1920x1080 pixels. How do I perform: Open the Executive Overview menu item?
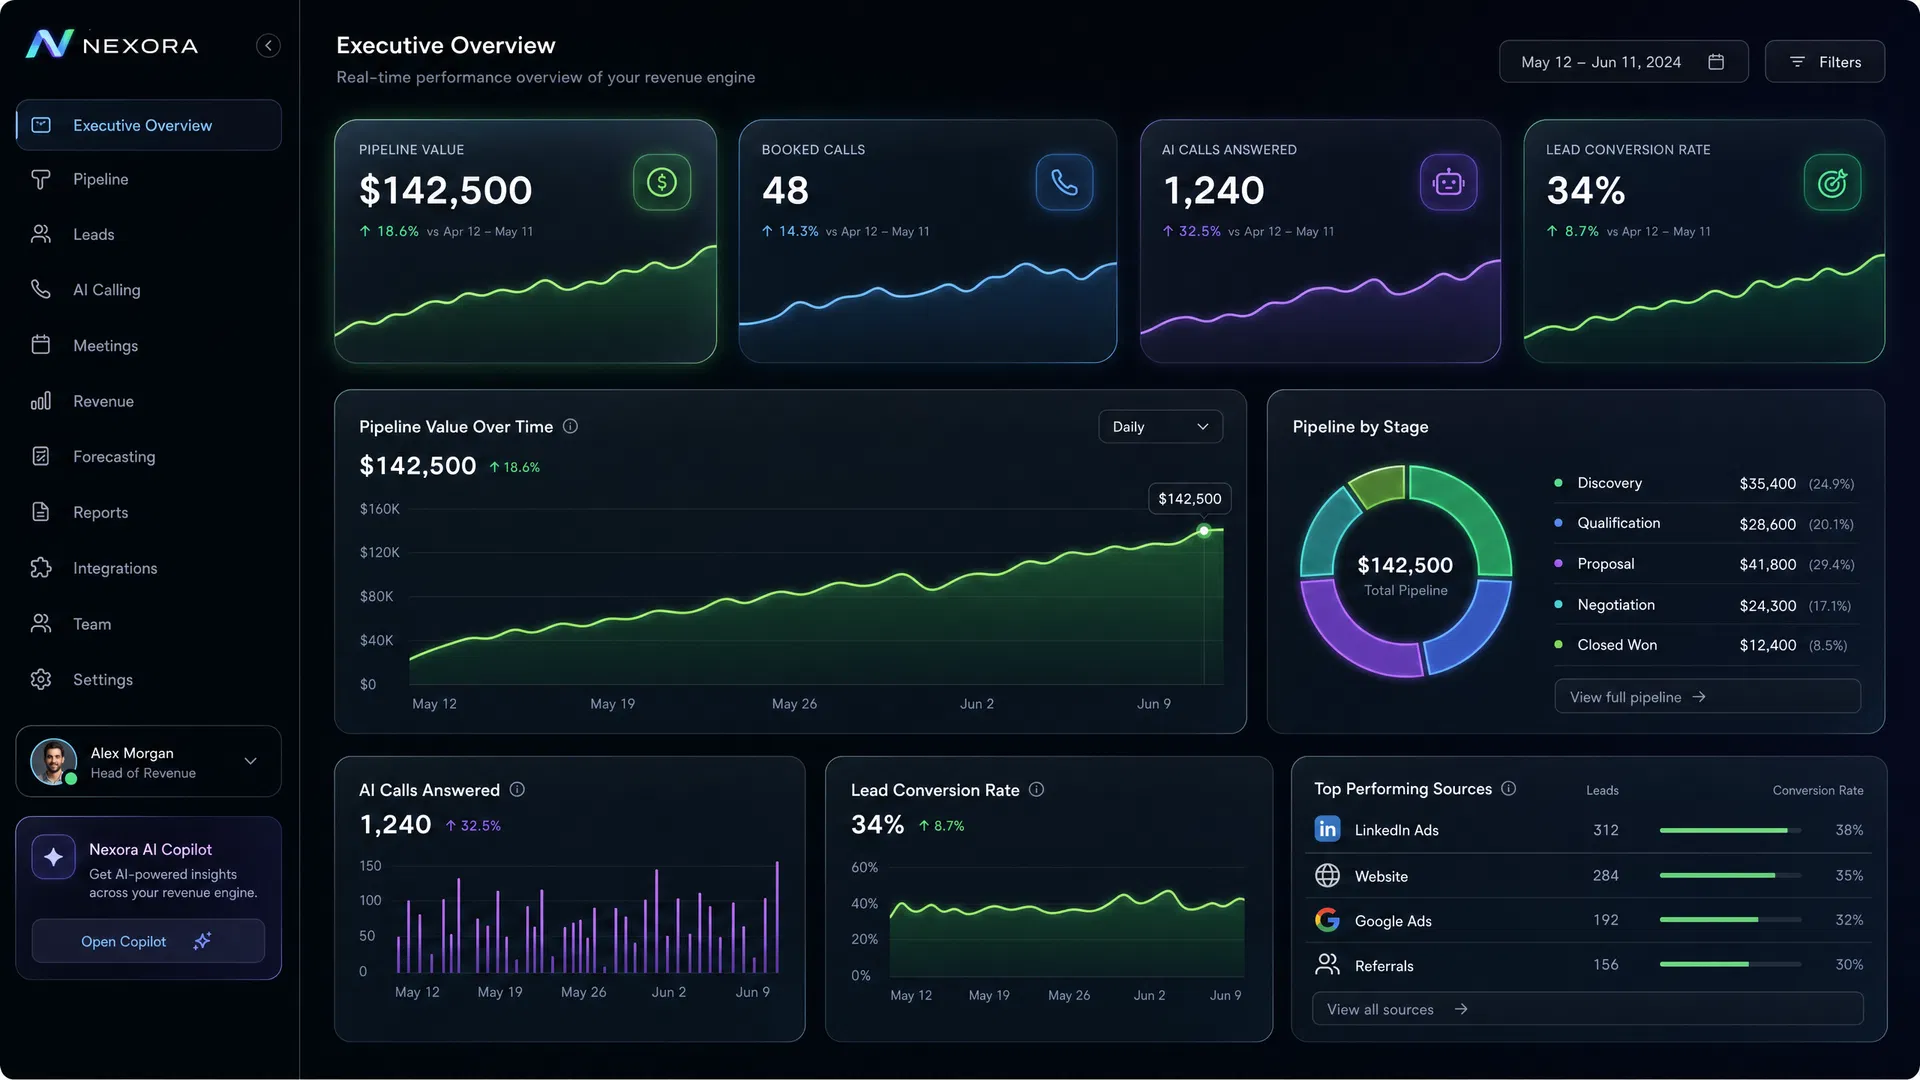[x=148, y=125]
